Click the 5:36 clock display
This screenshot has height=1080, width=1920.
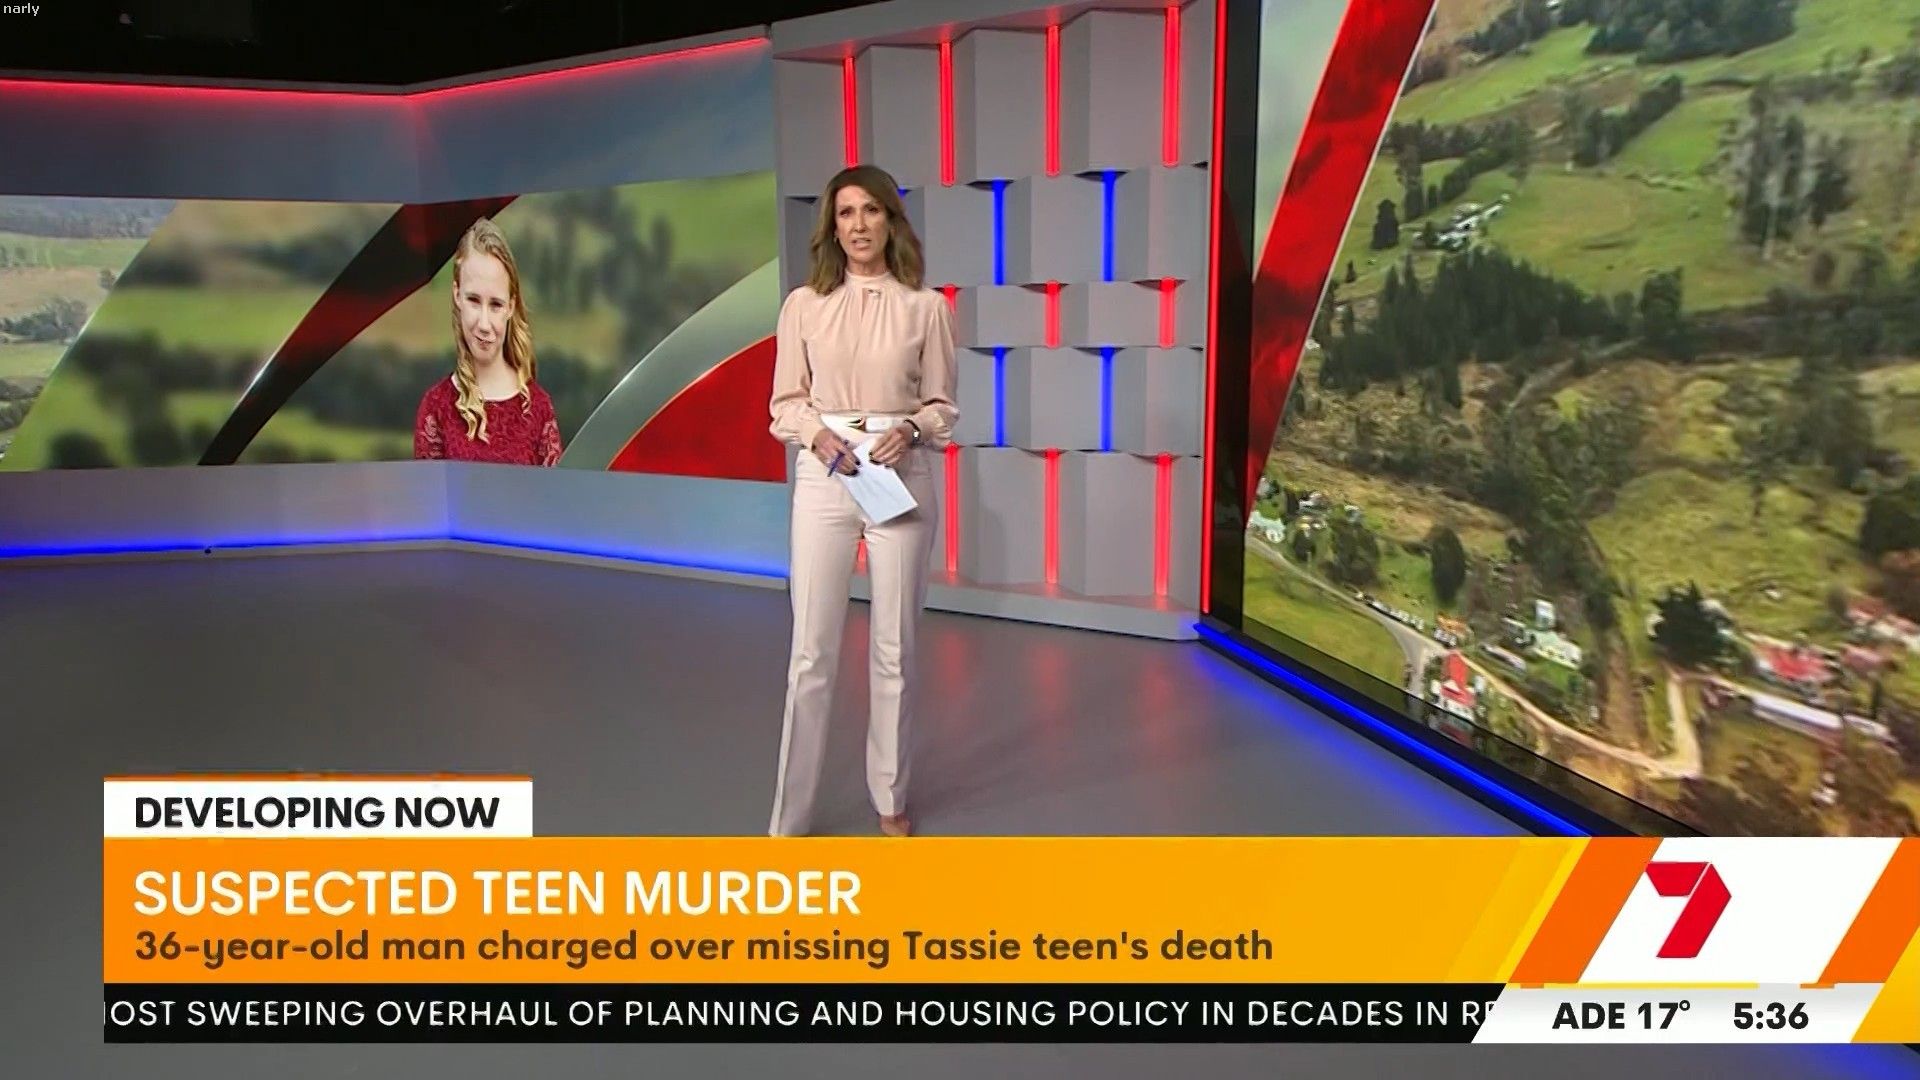(1770, 1017)
